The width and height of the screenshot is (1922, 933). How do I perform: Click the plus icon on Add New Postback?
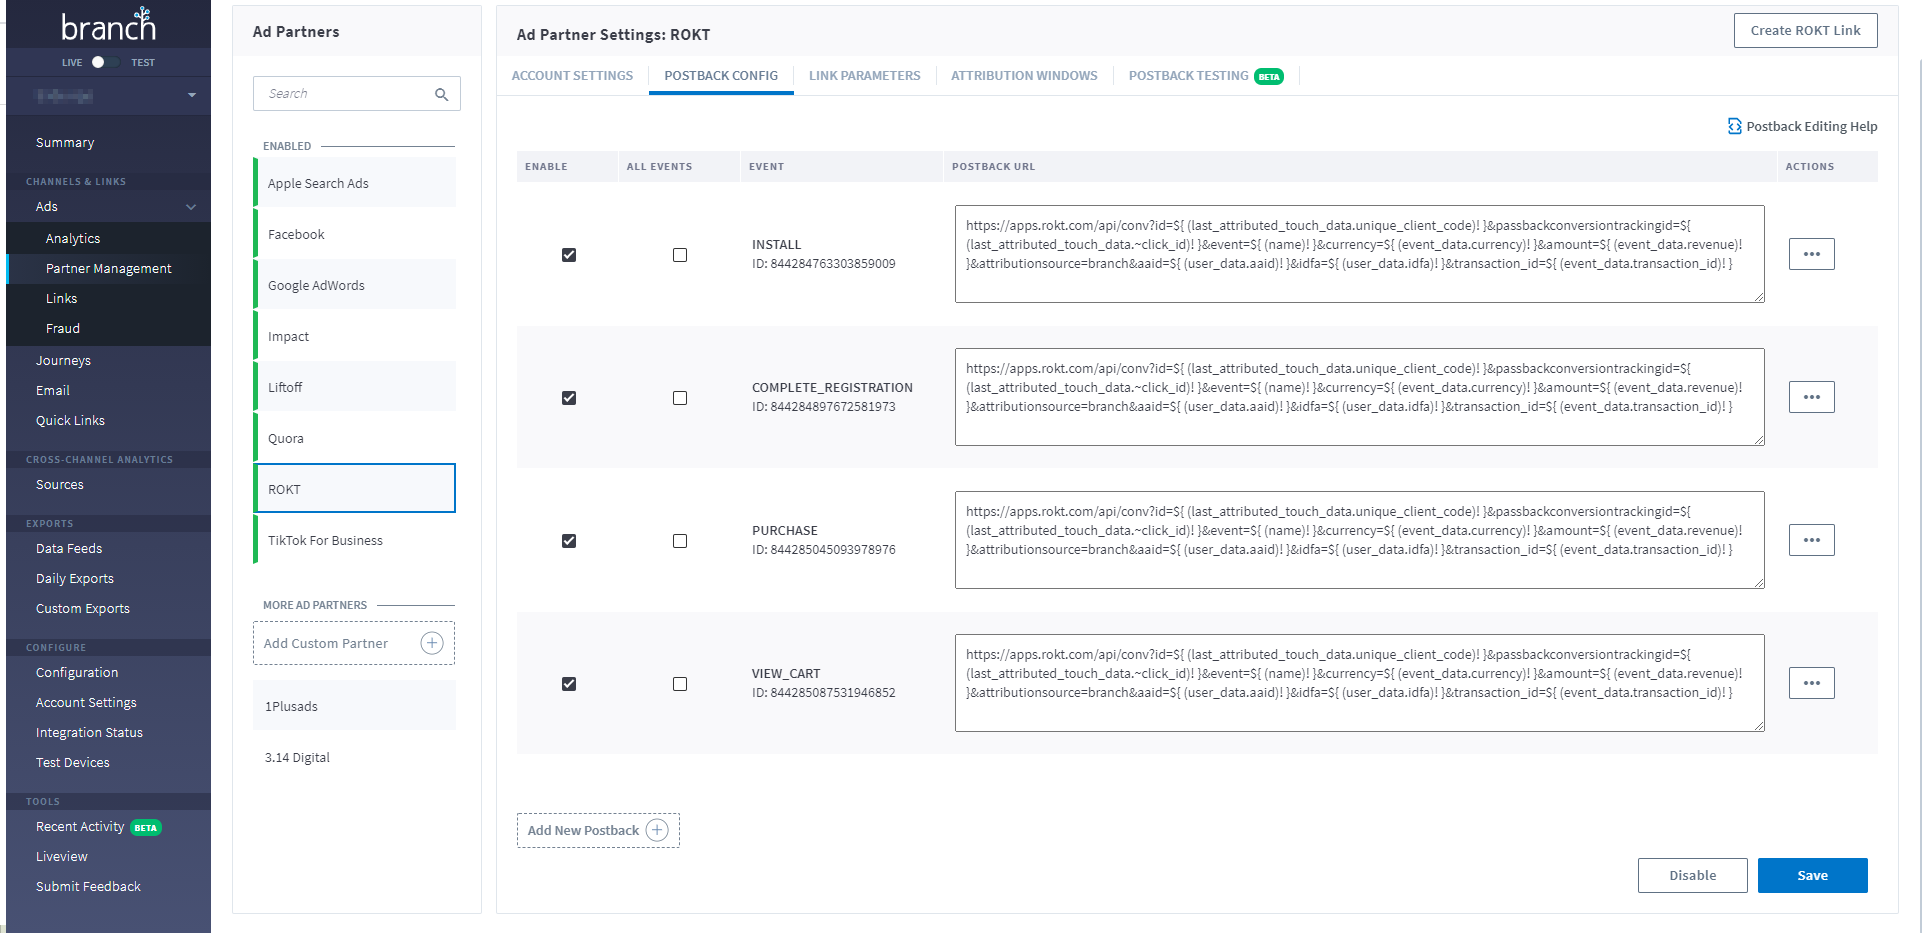click(657, 830)
